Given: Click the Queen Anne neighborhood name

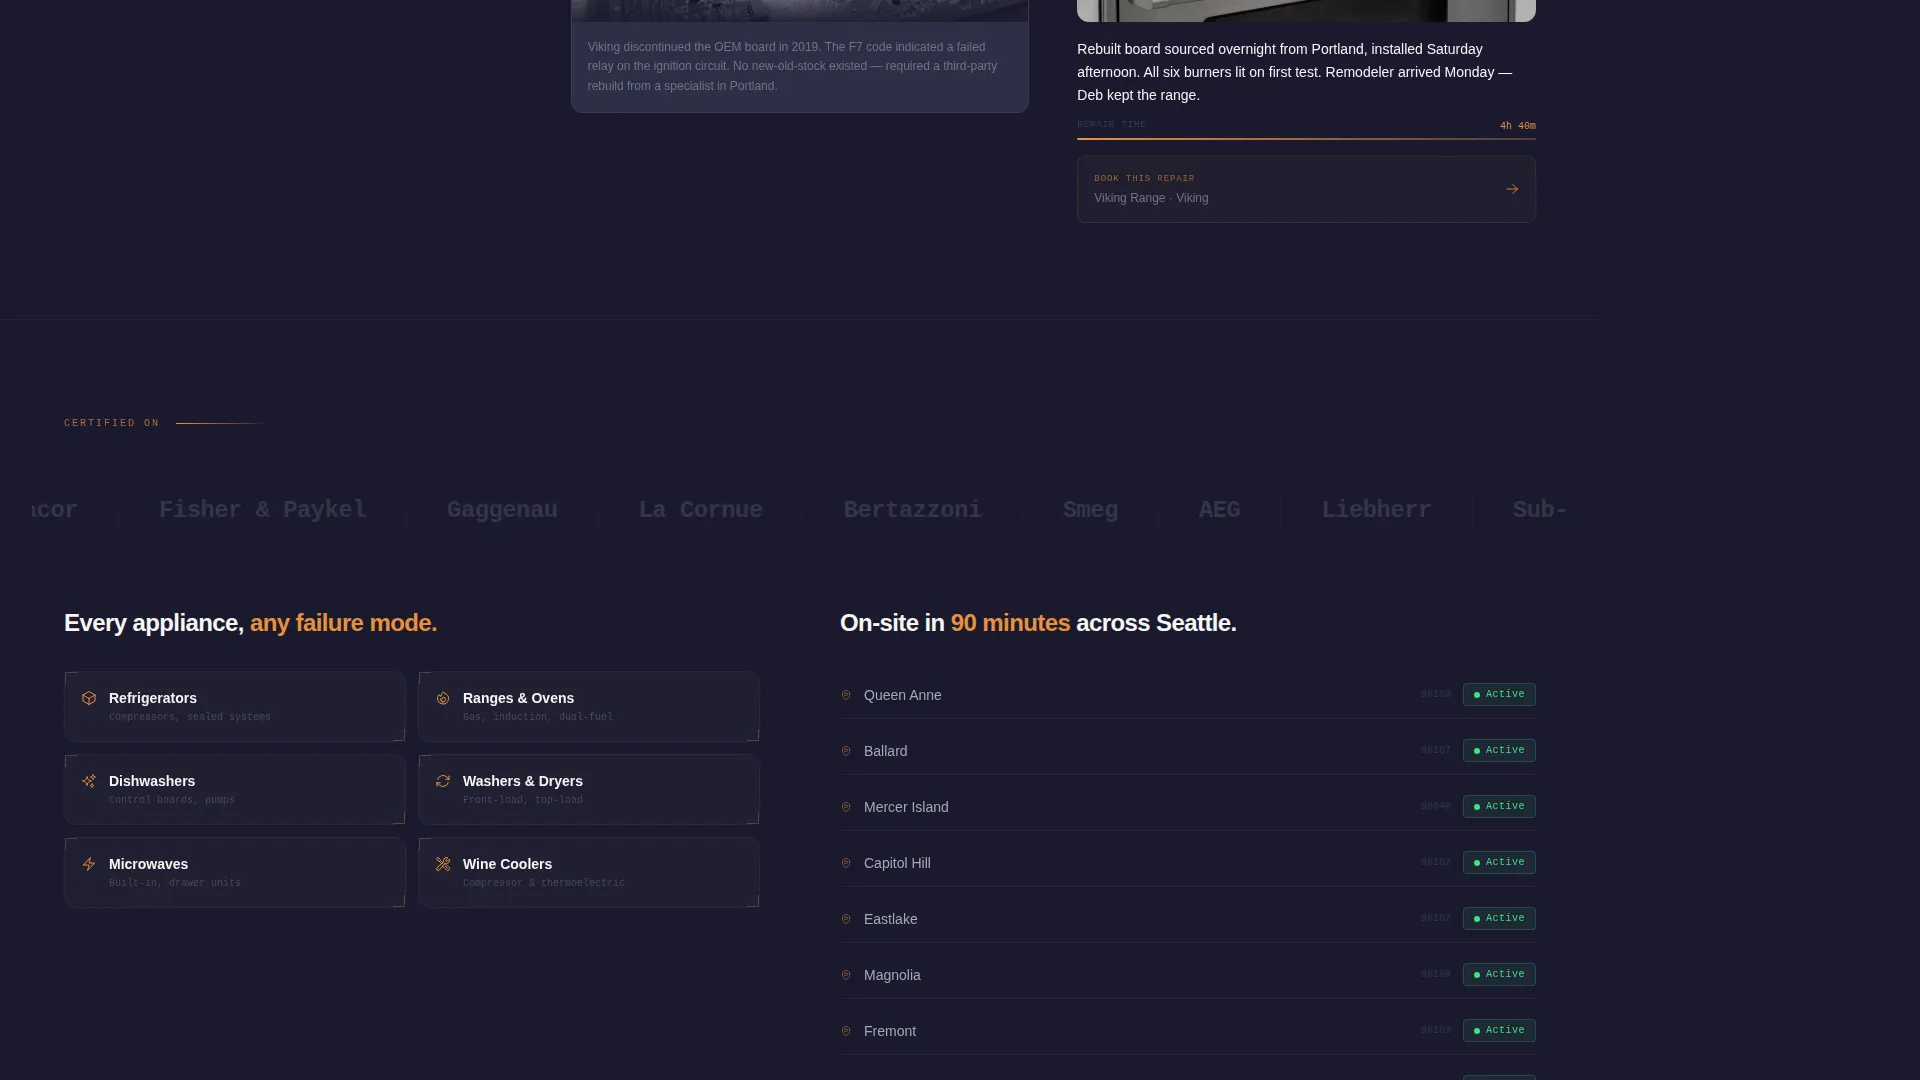Looking at the screenshot, I should click(902, 695).
